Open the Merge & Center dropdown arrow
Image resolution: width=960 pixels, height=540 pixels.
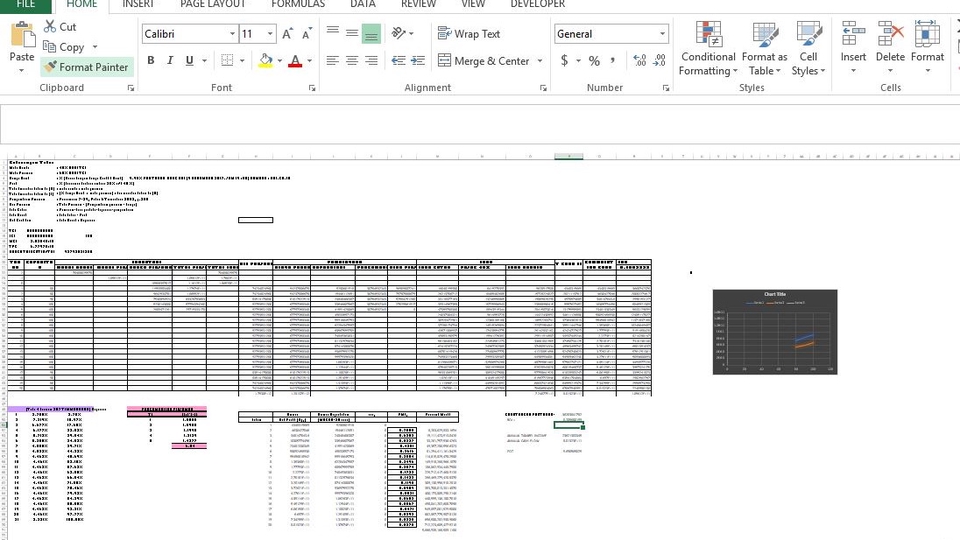[x=540, y=61]
